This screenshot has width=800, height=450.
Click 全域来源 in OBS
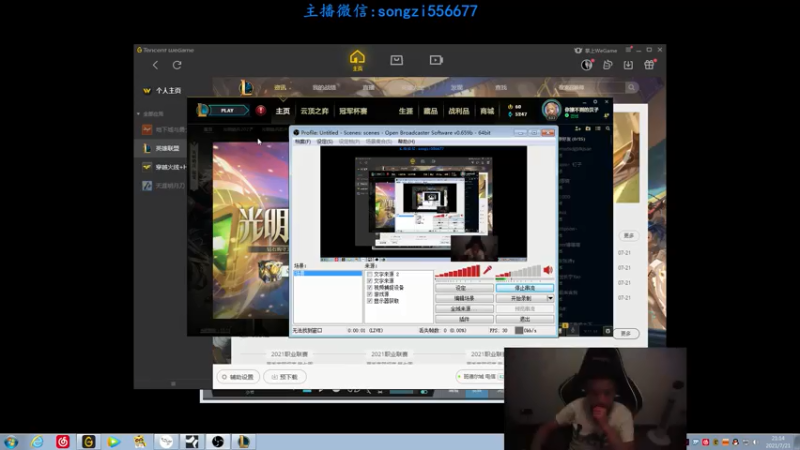pos(464,309)
